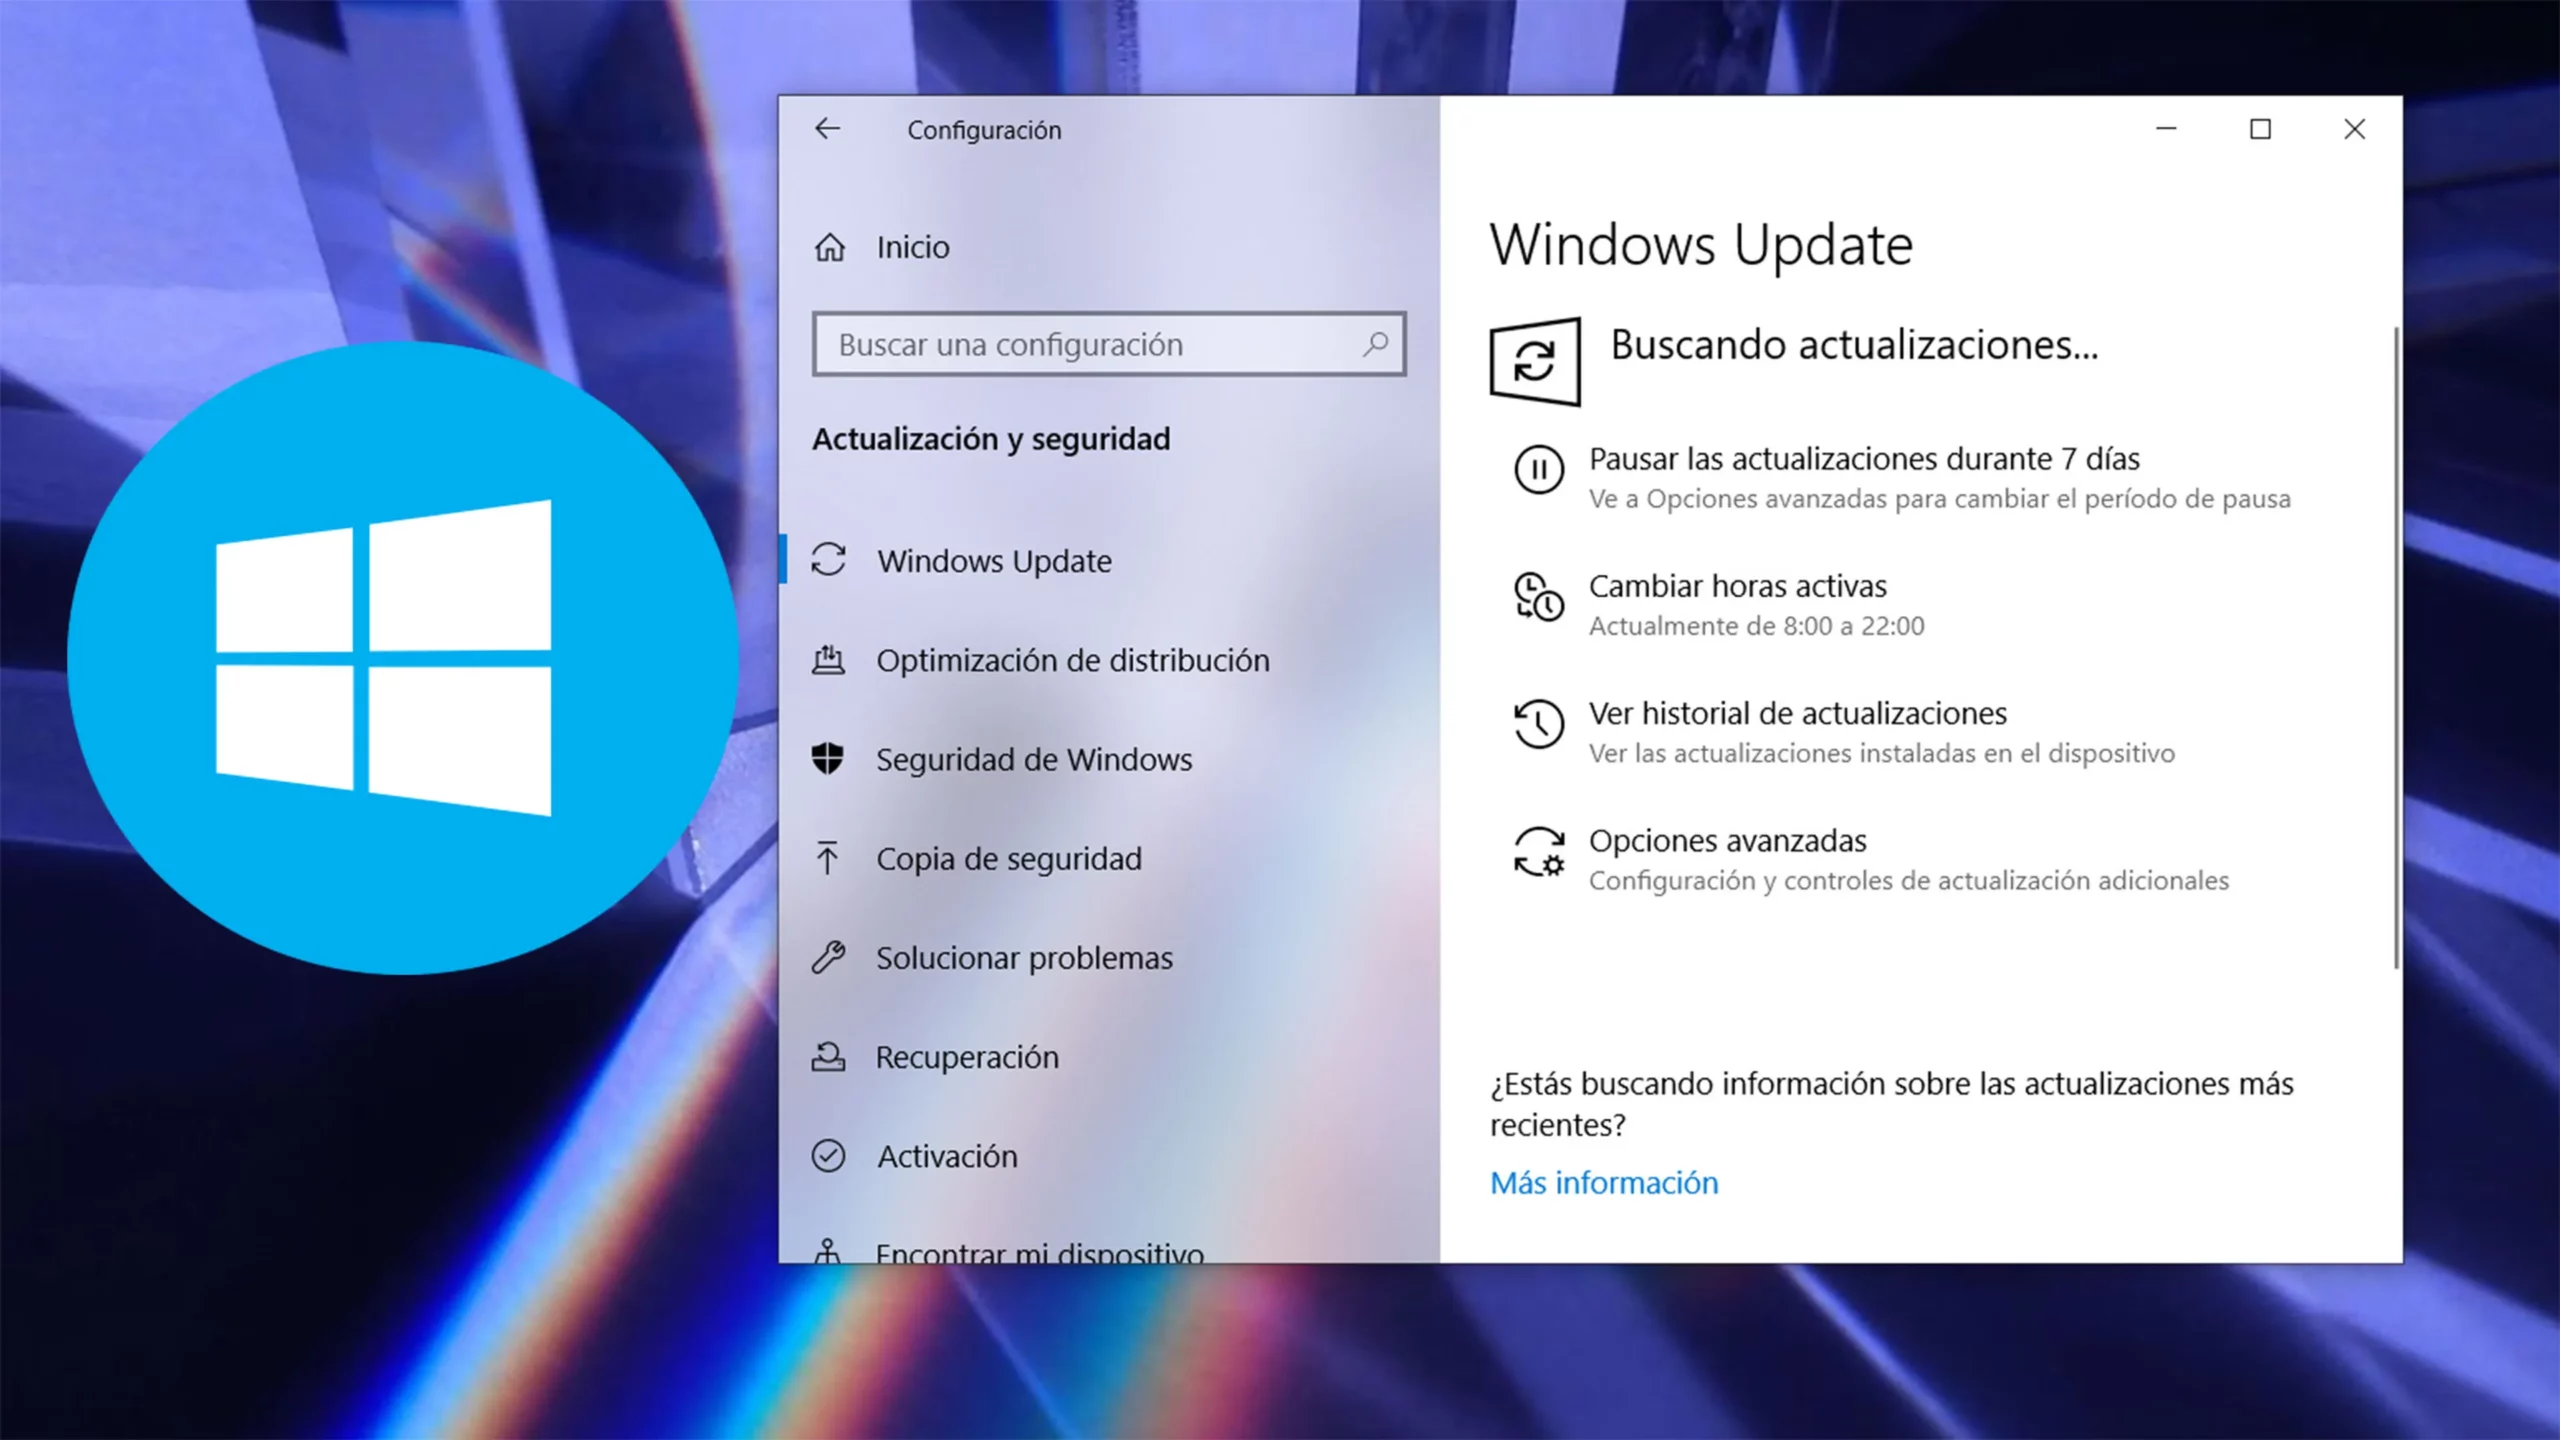
Task: Click the Buscando actualizaciones... status text
Action: coord(1854,345)
